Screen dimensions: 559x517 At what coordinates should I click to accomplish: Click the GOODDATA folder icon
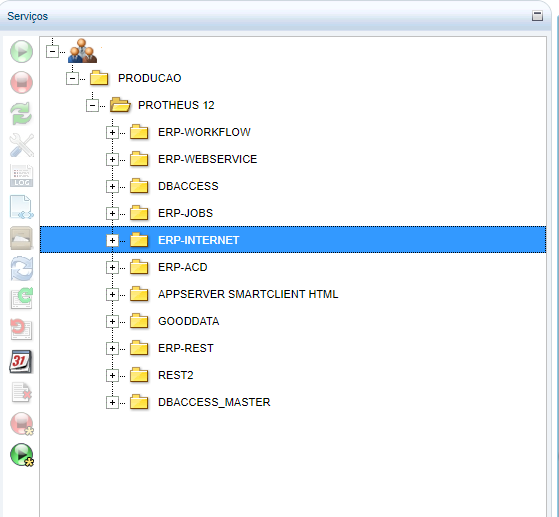(139, 321)
